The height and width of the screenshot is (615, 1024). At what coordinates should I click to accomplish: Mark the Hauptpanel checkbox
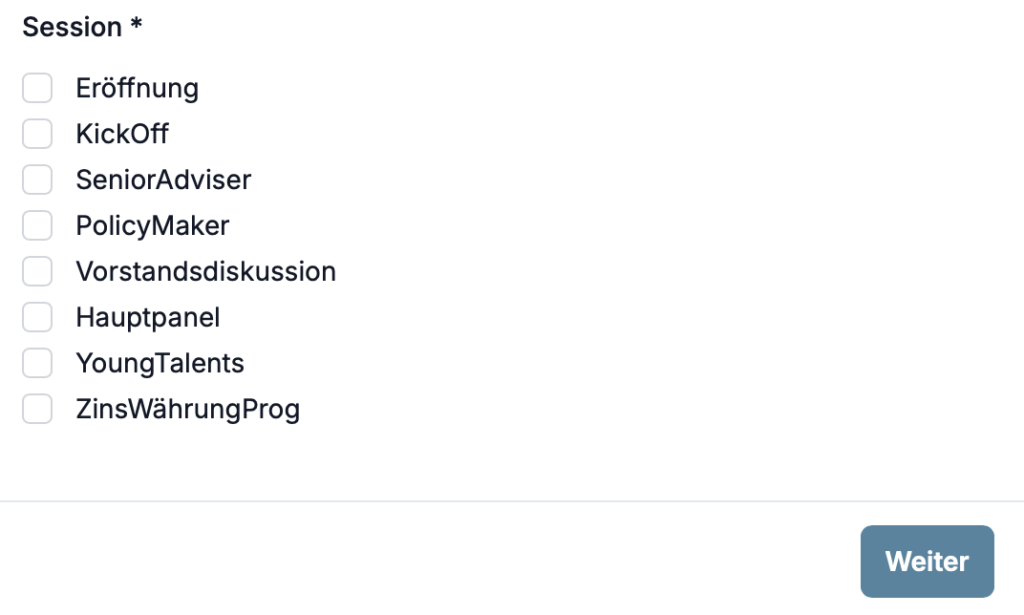(37, 318)
